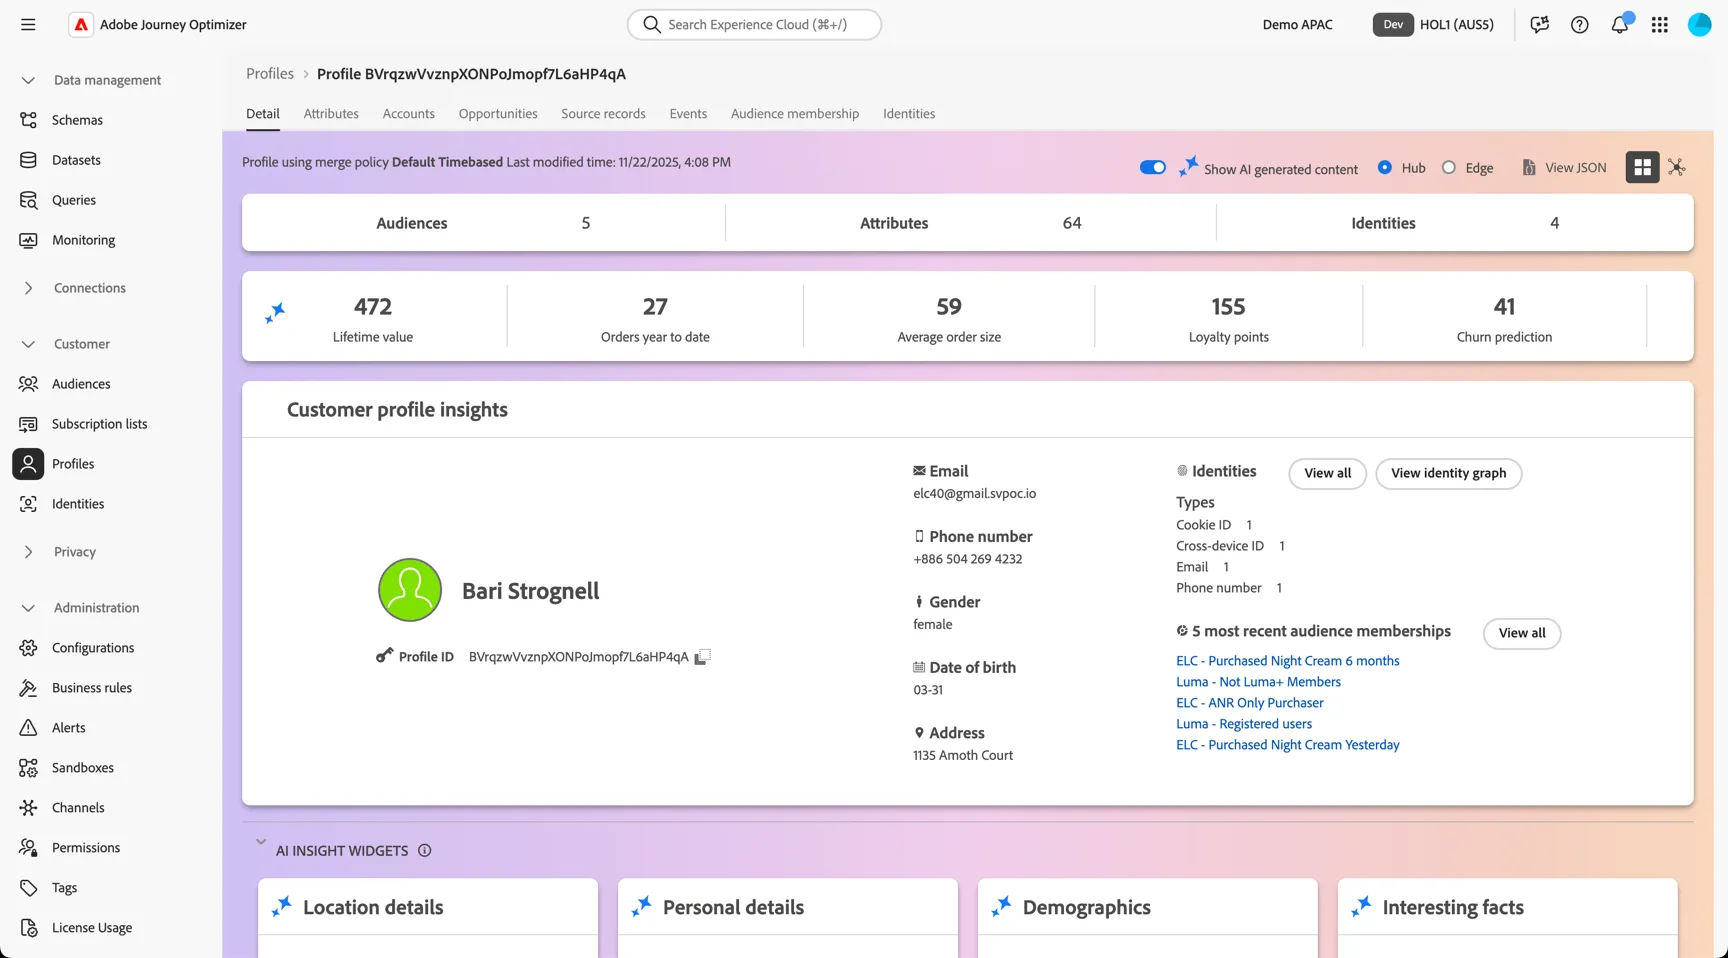1728x958 pixels.
Task: Expand the Connections section
Action: click(x=28, y=288)
